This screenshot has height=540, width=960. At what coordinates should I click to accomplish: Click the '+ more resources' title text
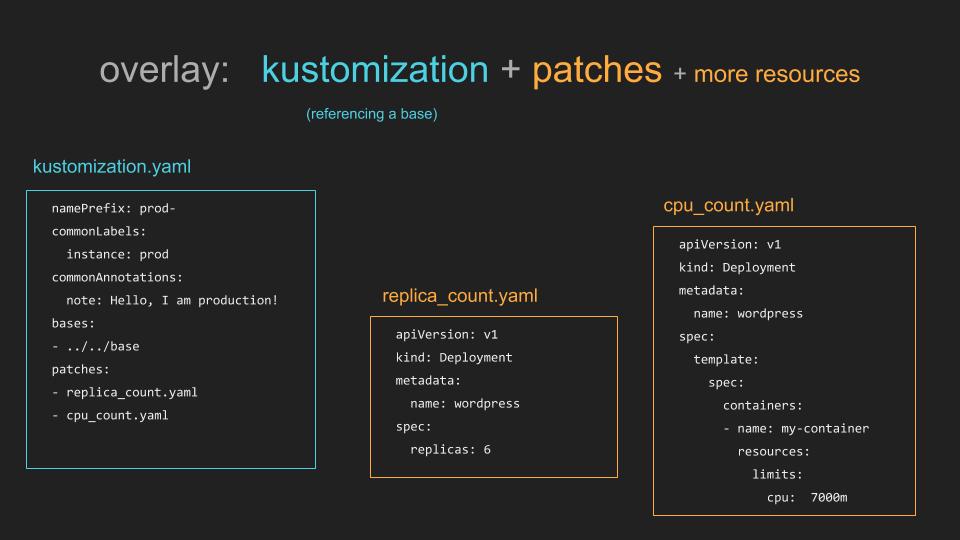[x=767, y=74]
